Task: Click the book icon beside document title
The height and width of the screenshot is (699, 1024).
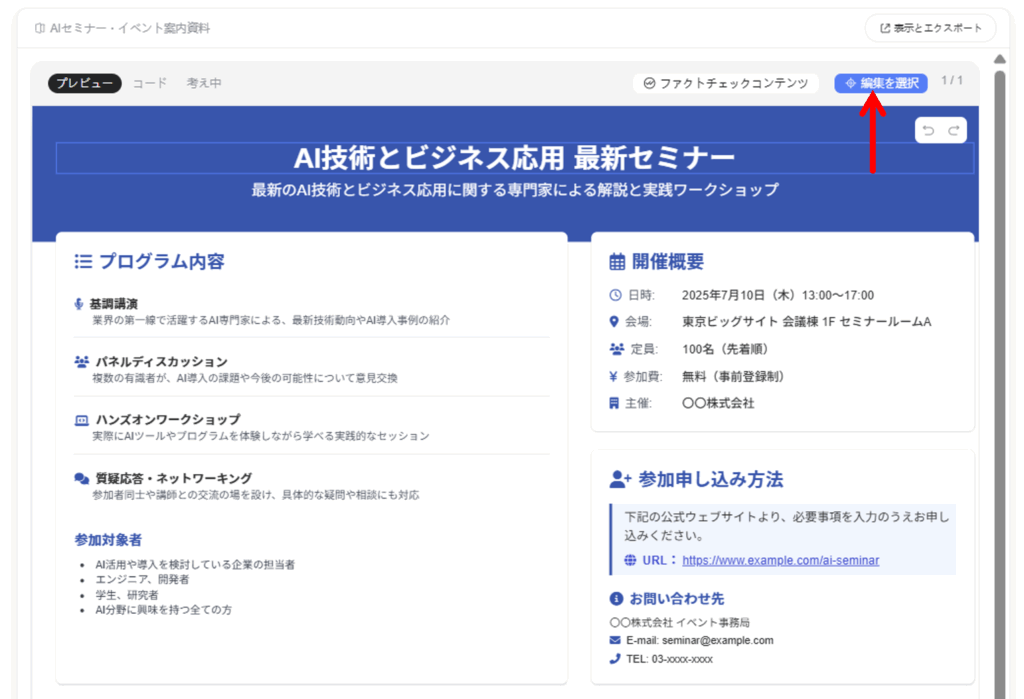Action: tap(39, 28)
